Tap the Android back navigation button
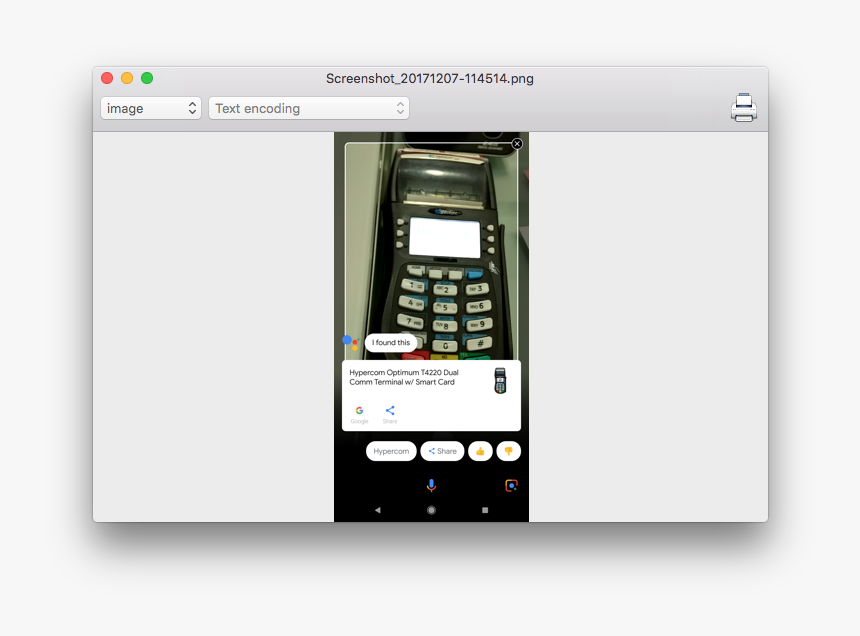 pyautogui.click(x=377, y=510)
